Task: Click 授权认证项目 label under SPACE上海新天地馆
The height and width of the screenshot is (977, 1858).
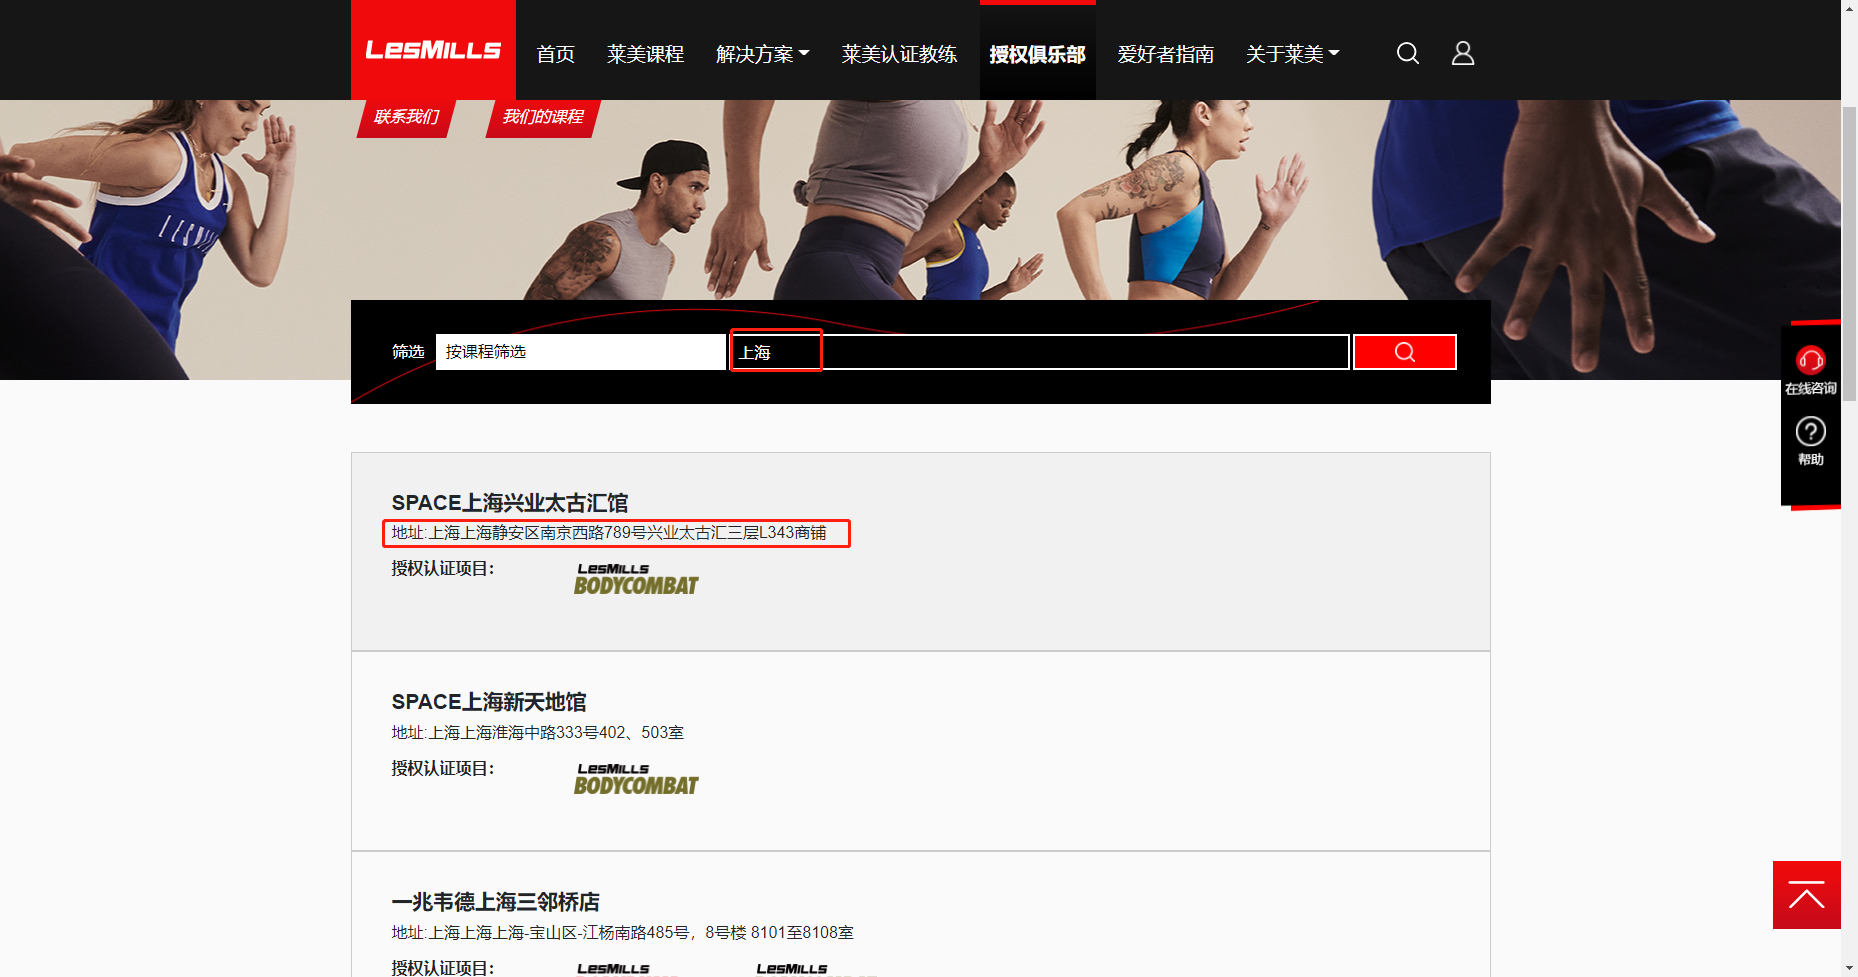Action: coord(443,768)
